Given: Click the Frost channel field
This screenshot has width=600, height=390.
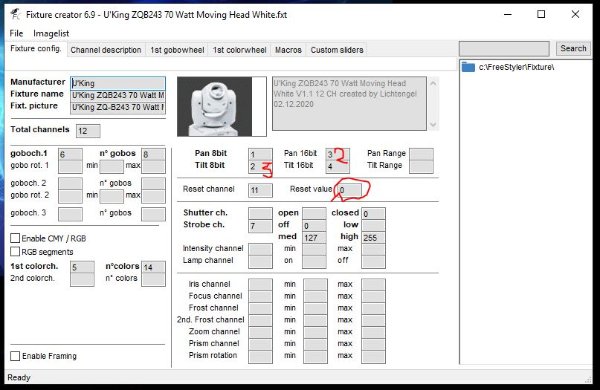Looking at the screenshot, I should coord(260,308).
